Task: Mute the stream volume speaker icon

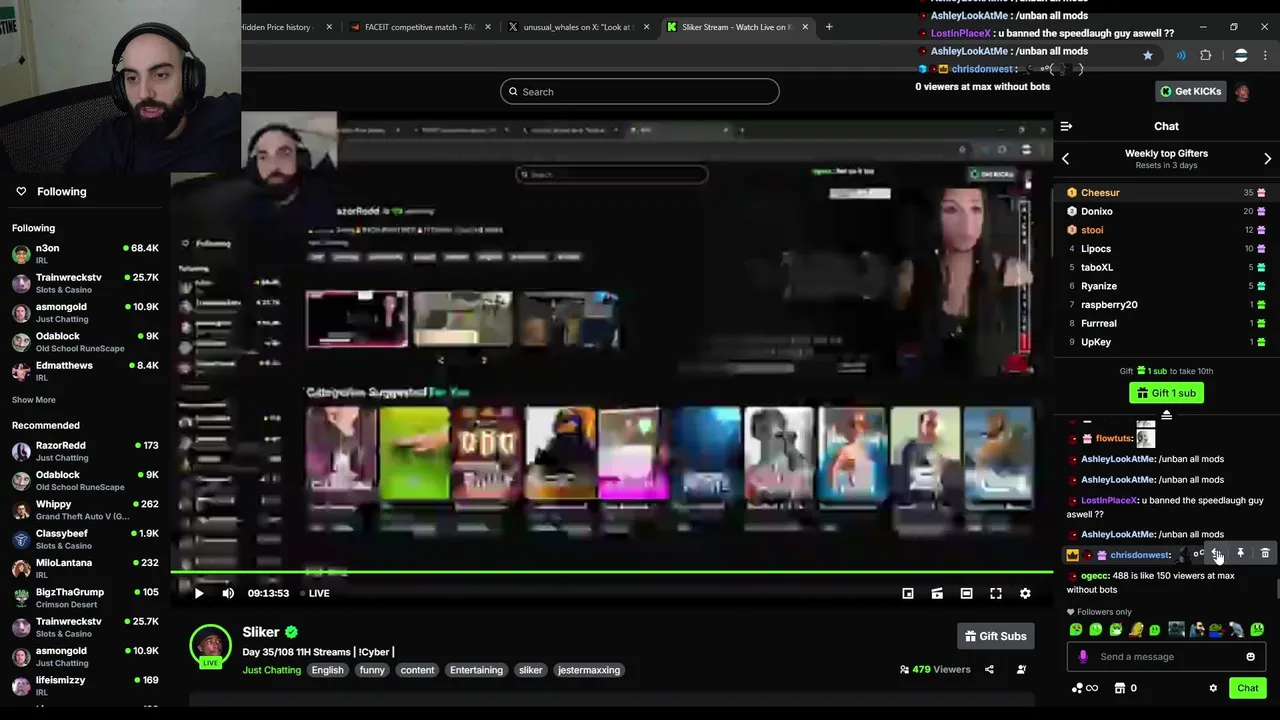Action: click(228, 593)
